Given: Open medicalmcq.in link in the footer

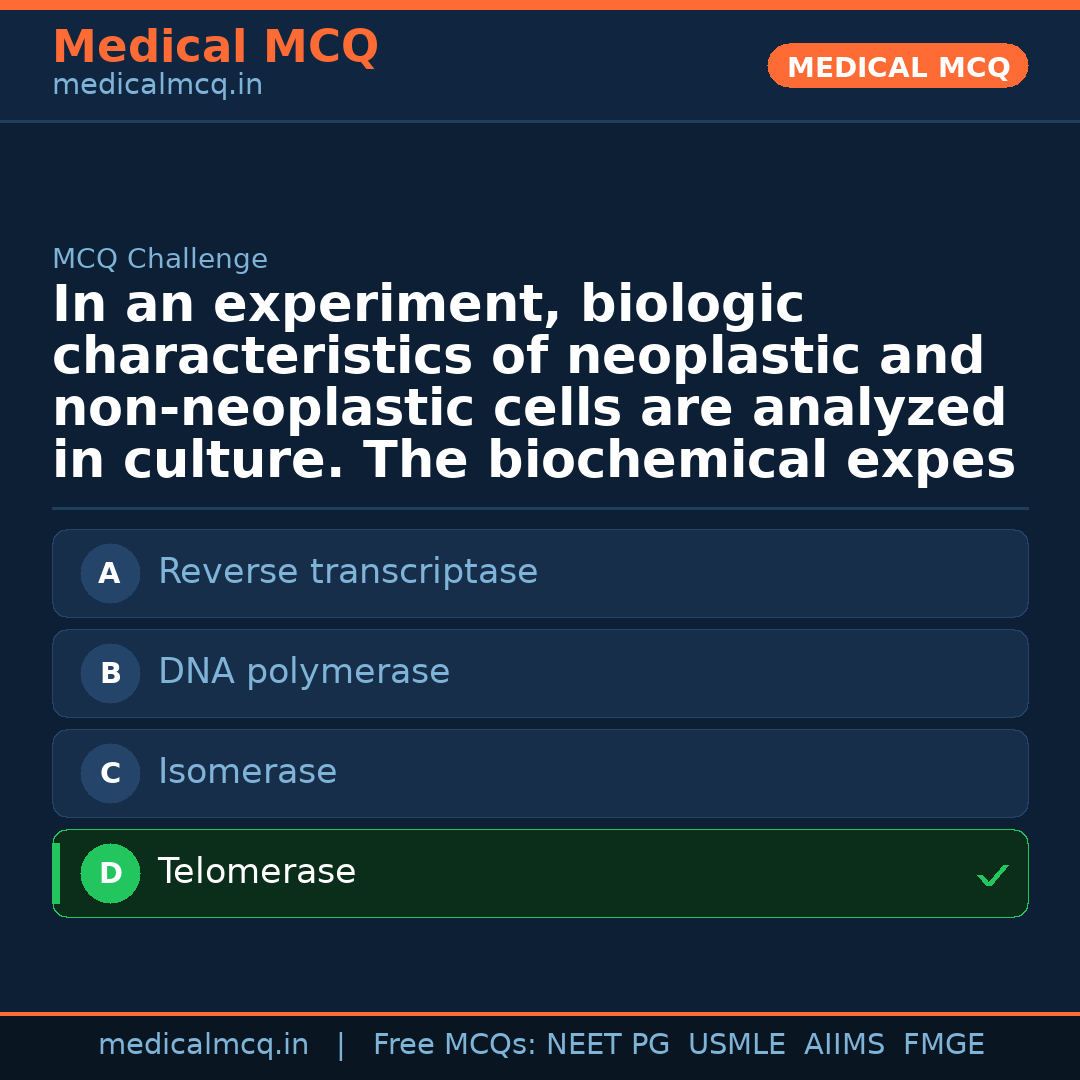Looking at the screenshot, I should (x=203, y=1045).
